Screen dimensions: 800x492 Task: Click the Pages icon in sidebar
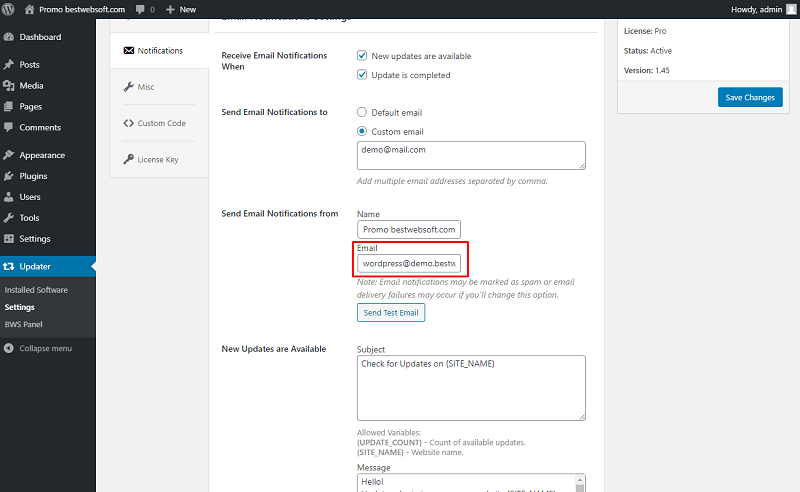pyautogui.click(x=9, y=106)
